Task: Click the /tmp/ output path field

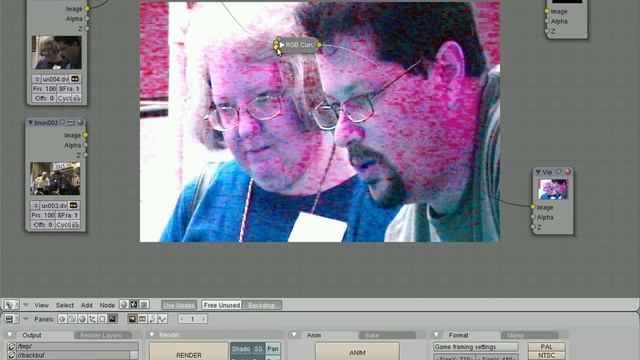Action: [x=77, y=347]
